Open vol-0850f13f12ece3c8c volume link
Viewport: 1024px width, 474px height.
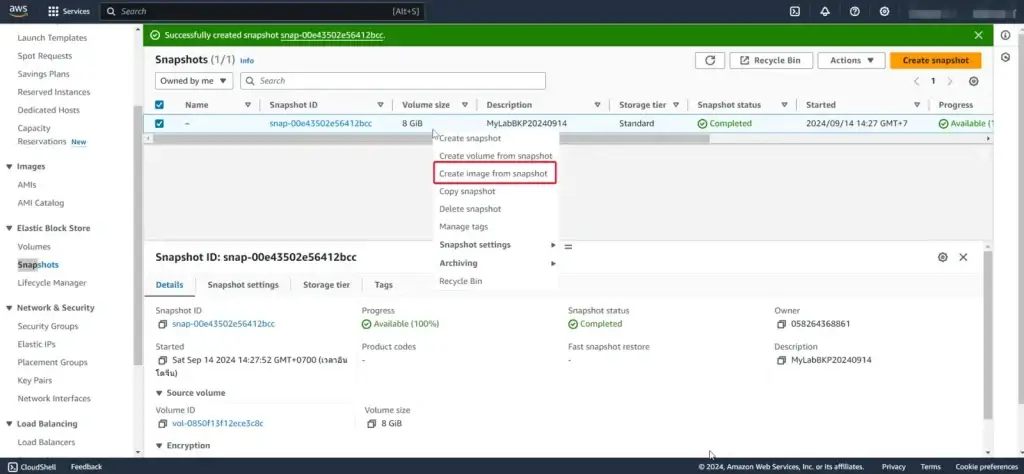(x=217, y=424)
